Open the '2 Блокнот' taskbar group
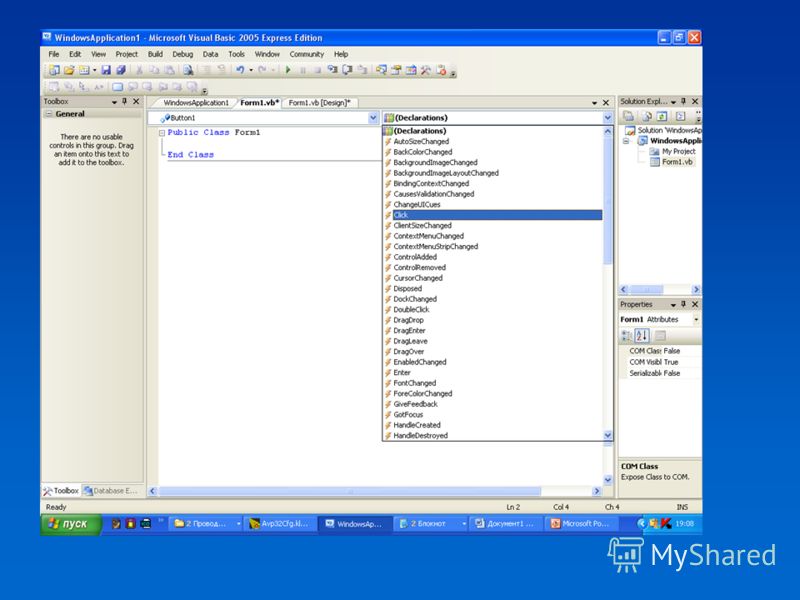The image size is (800, 600). click(x=431, y=523)
